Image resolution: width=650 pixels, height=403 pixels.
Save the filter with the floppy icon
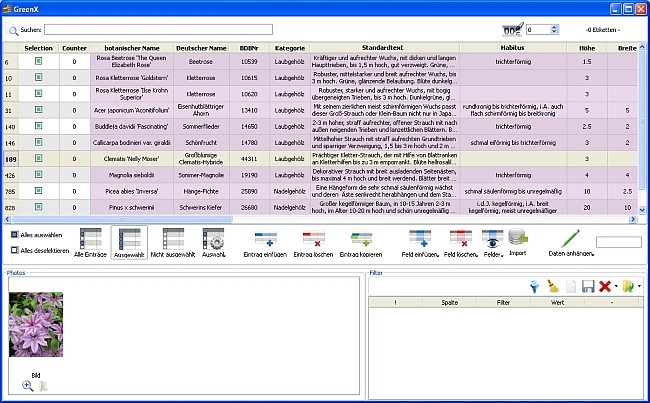[x=588, y=286]
